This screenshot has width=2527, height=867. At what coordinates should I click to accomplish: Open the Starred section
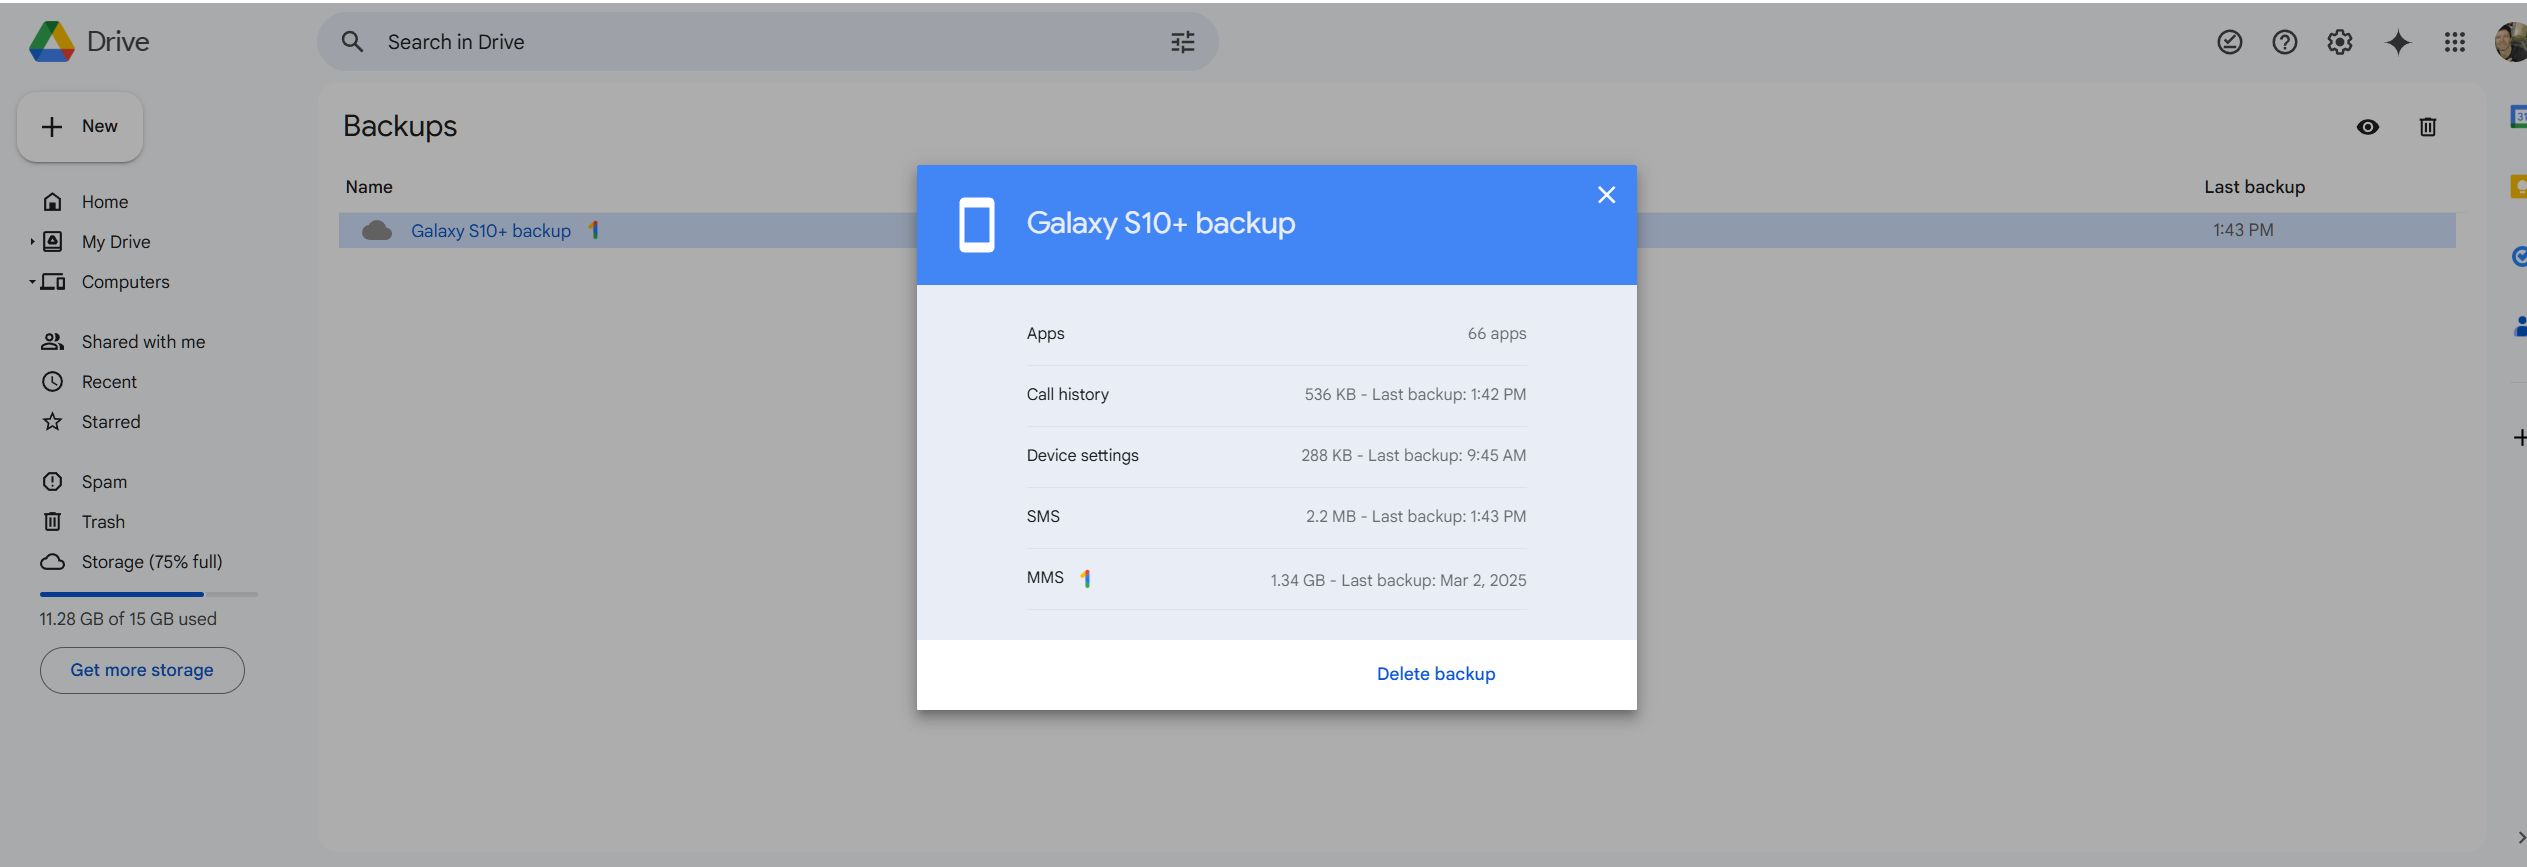pyautogui.click(x=111, y=422)
